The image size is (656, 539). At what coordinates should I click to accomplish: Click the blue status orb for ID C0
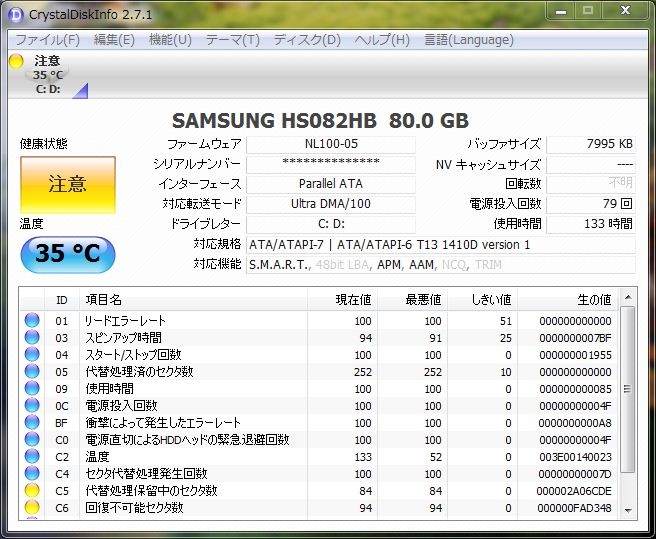(x=32, y=439)
